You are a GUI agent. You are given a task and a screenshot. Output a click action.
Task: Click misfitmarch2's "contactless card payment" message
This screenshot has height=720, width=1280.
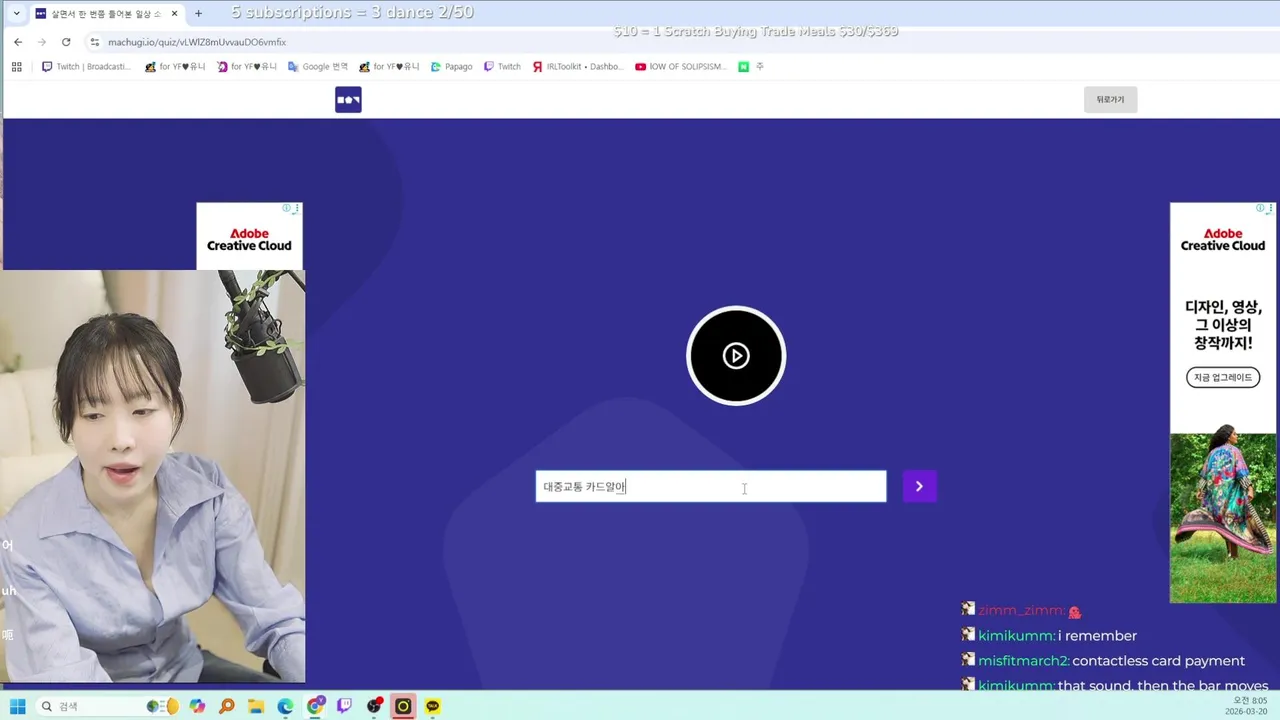point(1158,661)
